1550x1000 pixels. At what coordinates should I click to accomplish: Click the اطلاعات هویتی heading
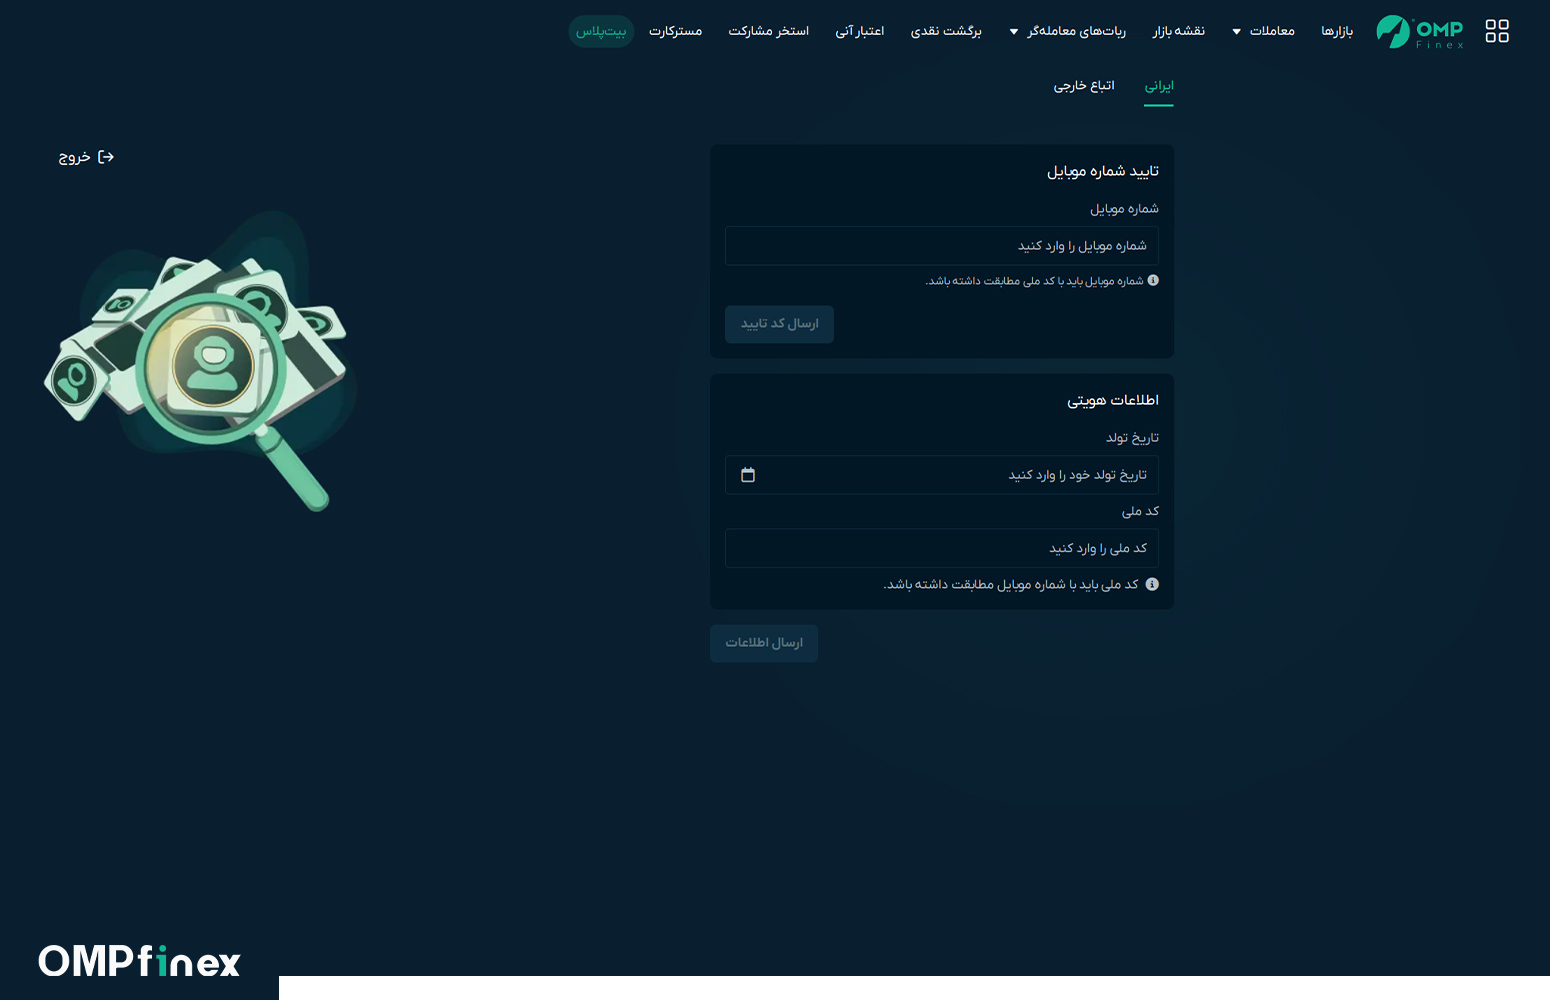pos(1113,400)
